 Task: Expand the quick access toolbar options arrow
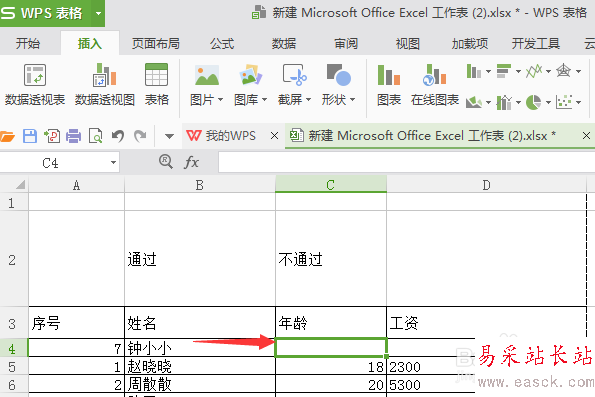click(169, 136)
